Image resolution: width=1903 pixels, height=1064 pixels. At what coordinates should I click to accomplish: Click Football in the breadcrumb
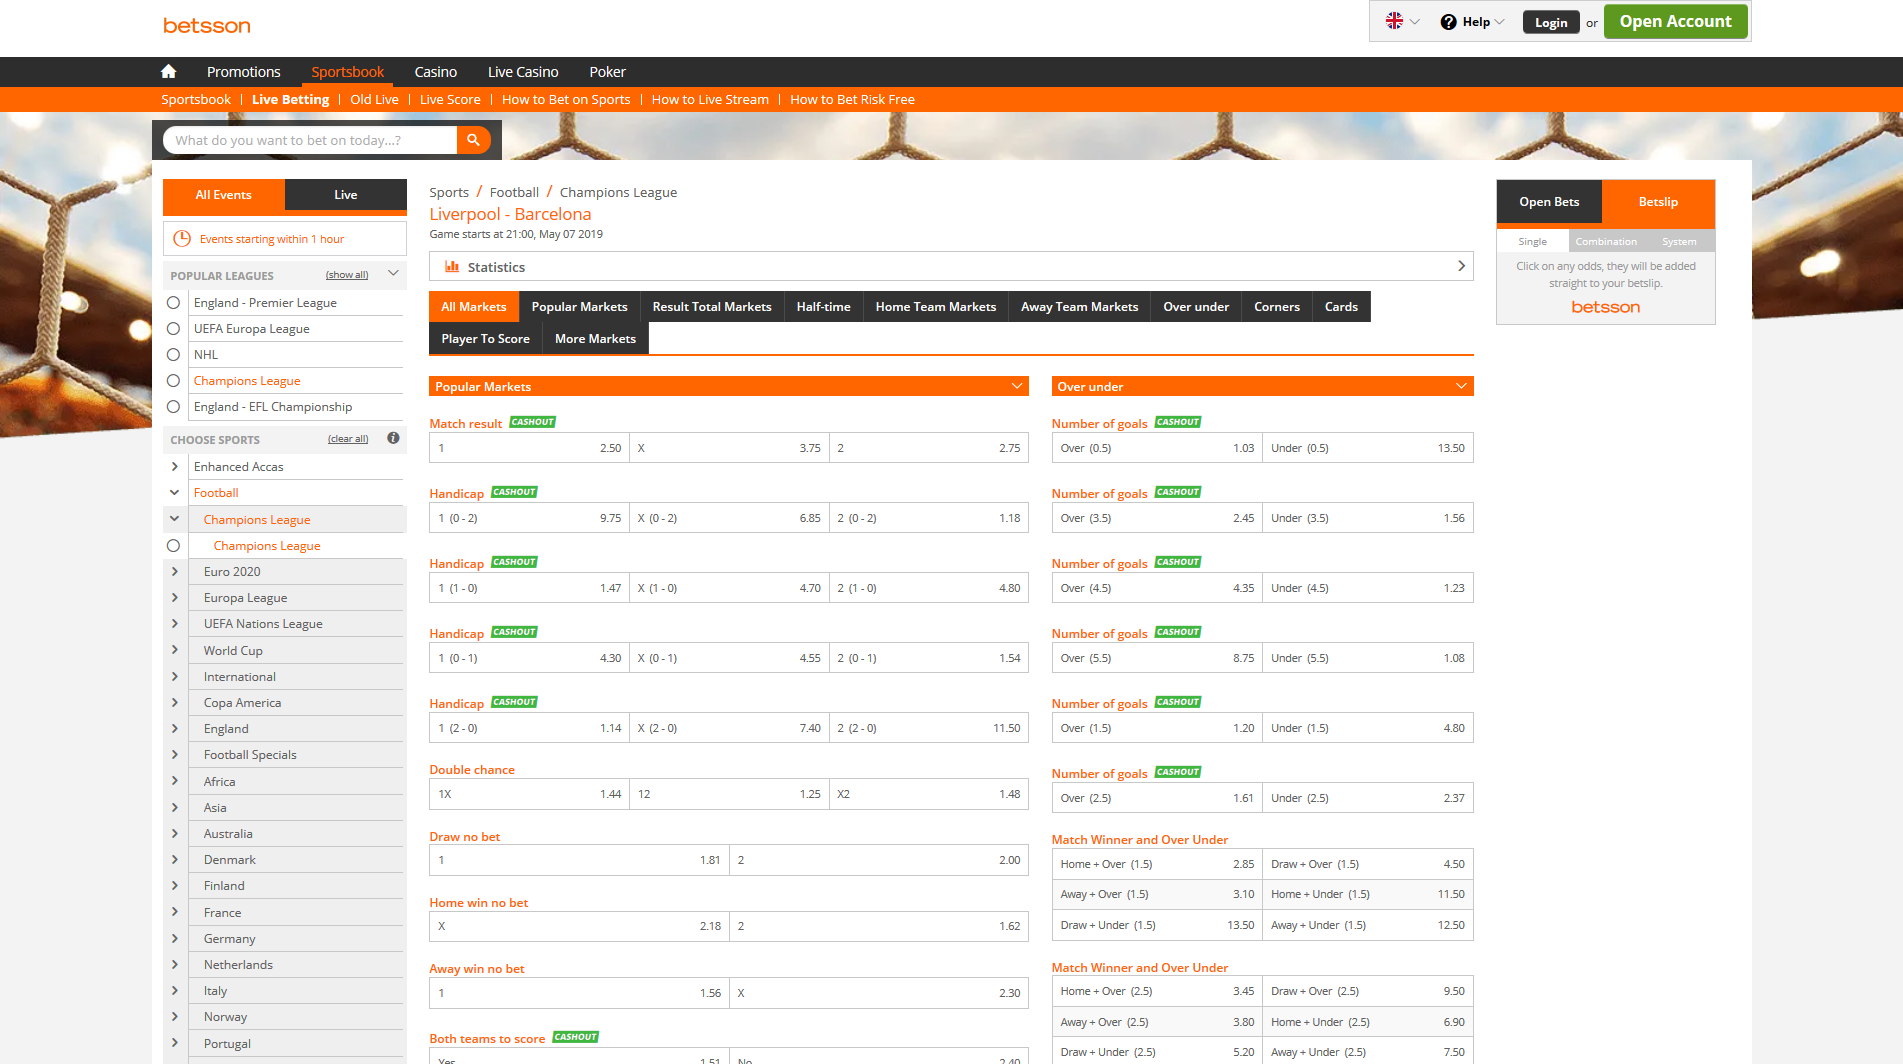click(x=514, y=192)
